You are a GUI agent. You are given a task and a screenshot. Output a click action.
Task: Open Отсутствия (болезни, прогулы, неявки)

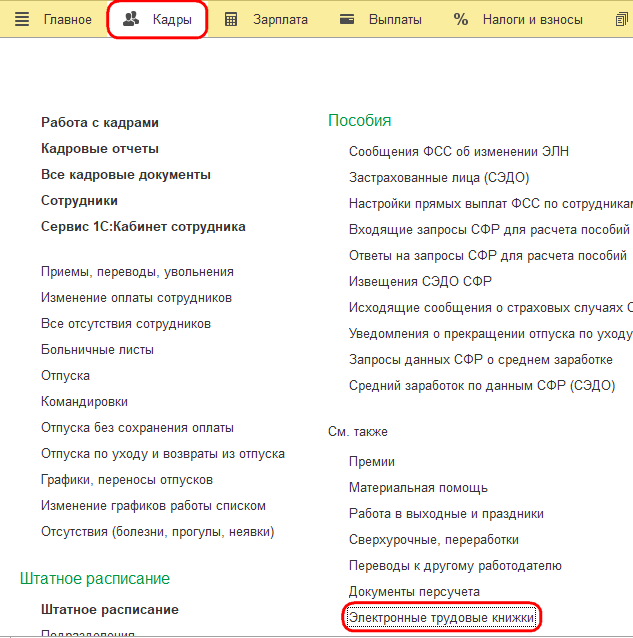(x=157, y=532)
